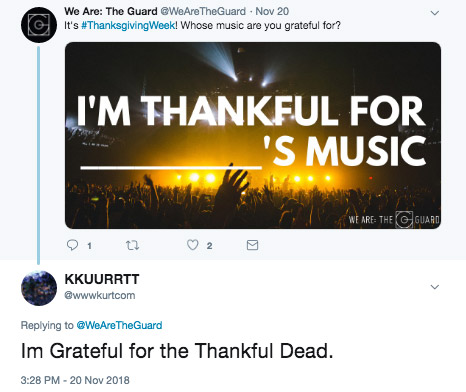Click the reply speech bubble icon

[72, 245]
